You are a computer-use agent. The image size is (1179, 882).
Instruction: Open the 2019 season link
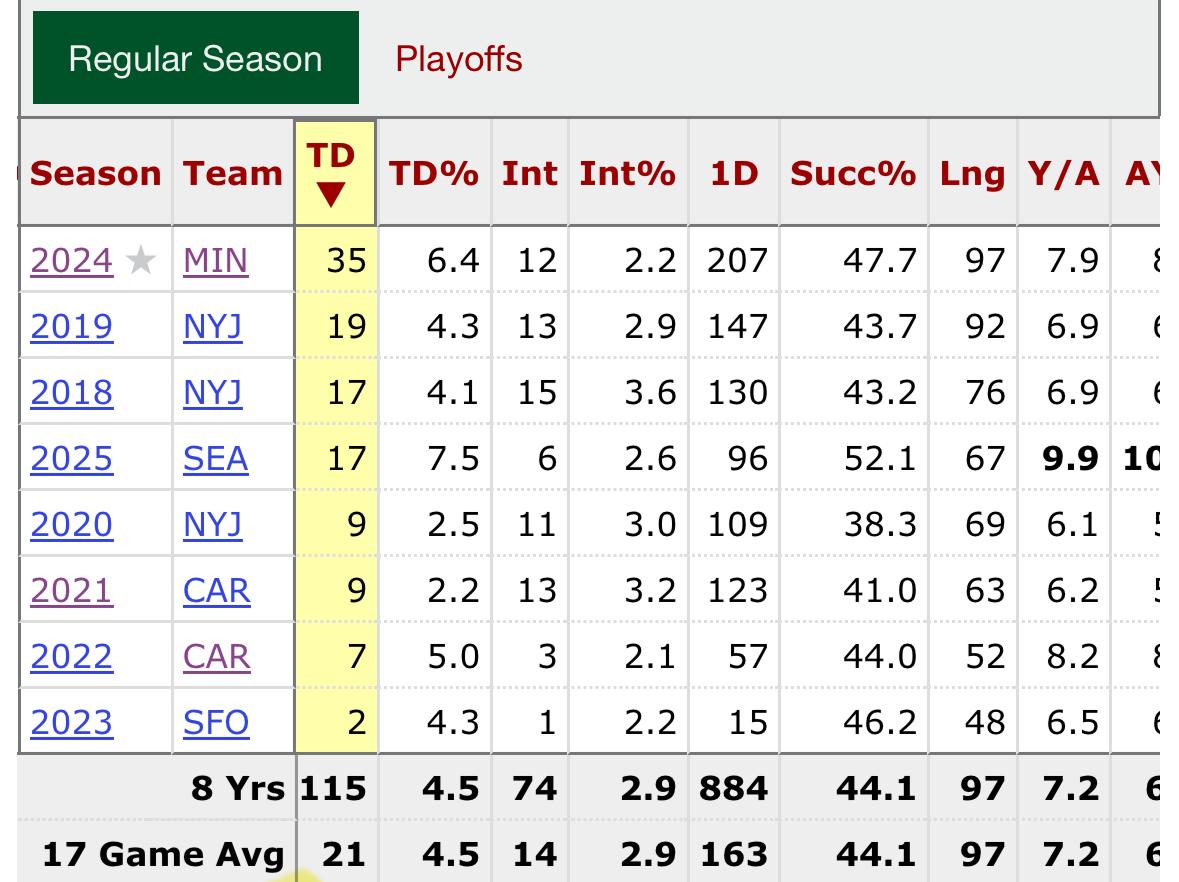(72, 327)
